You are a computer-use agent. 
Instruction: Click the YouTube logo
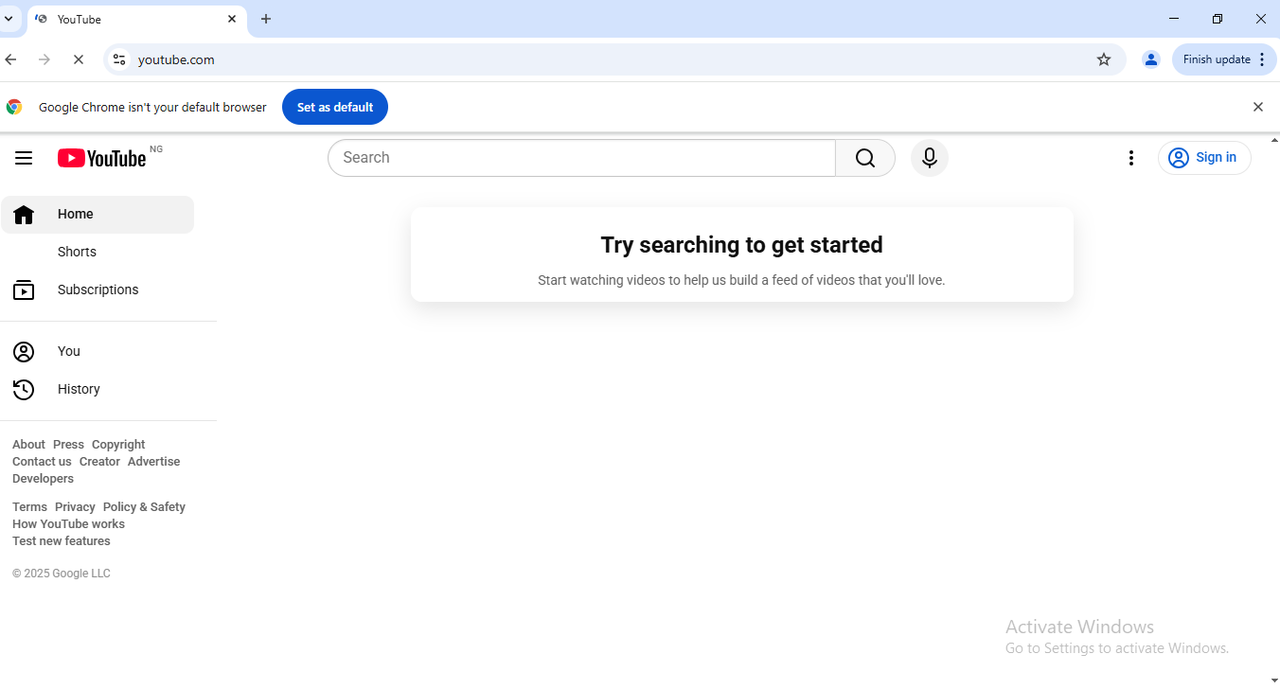102,158
